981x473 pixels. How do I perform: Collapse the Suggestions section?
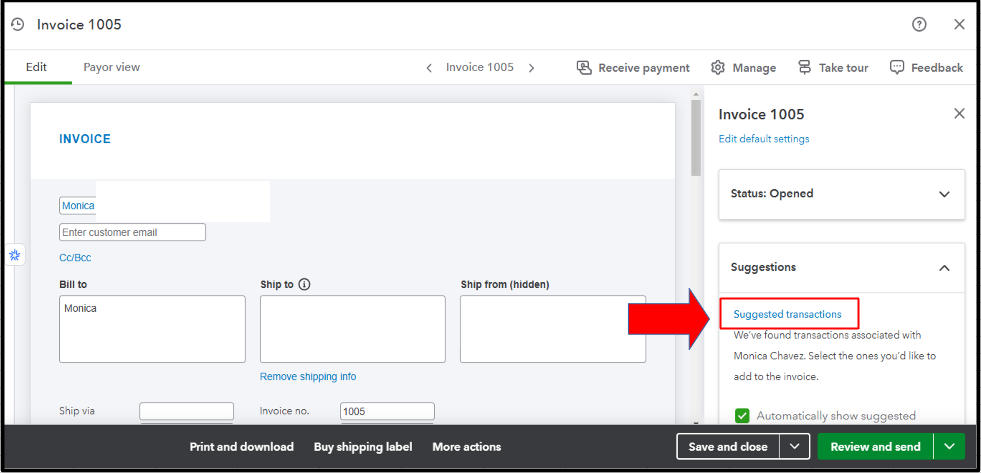click(x=944, y=268)
